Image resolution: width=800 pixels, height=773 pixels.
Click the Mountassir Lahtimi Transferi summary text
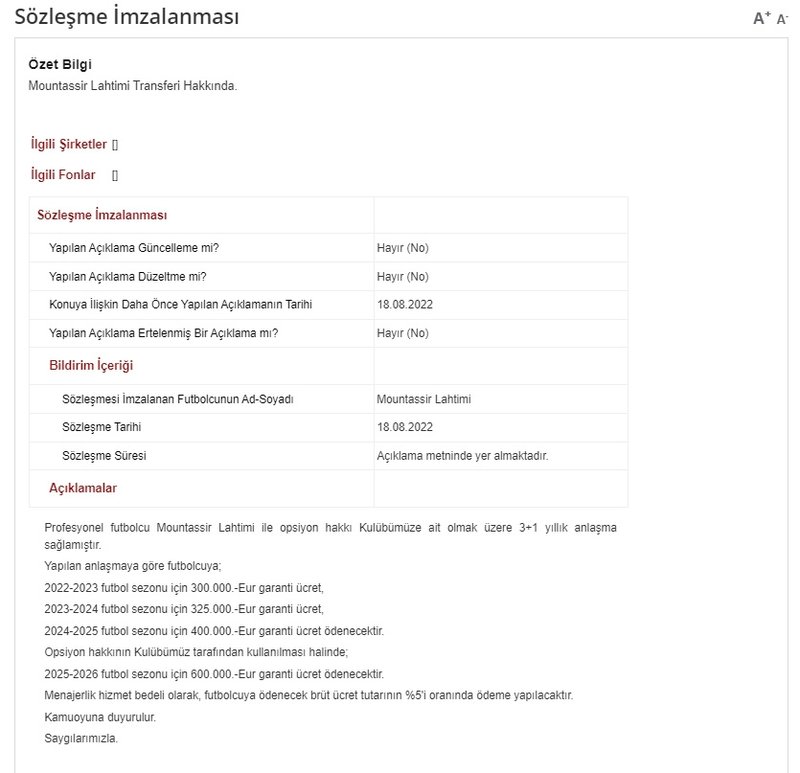pos(132,85)
